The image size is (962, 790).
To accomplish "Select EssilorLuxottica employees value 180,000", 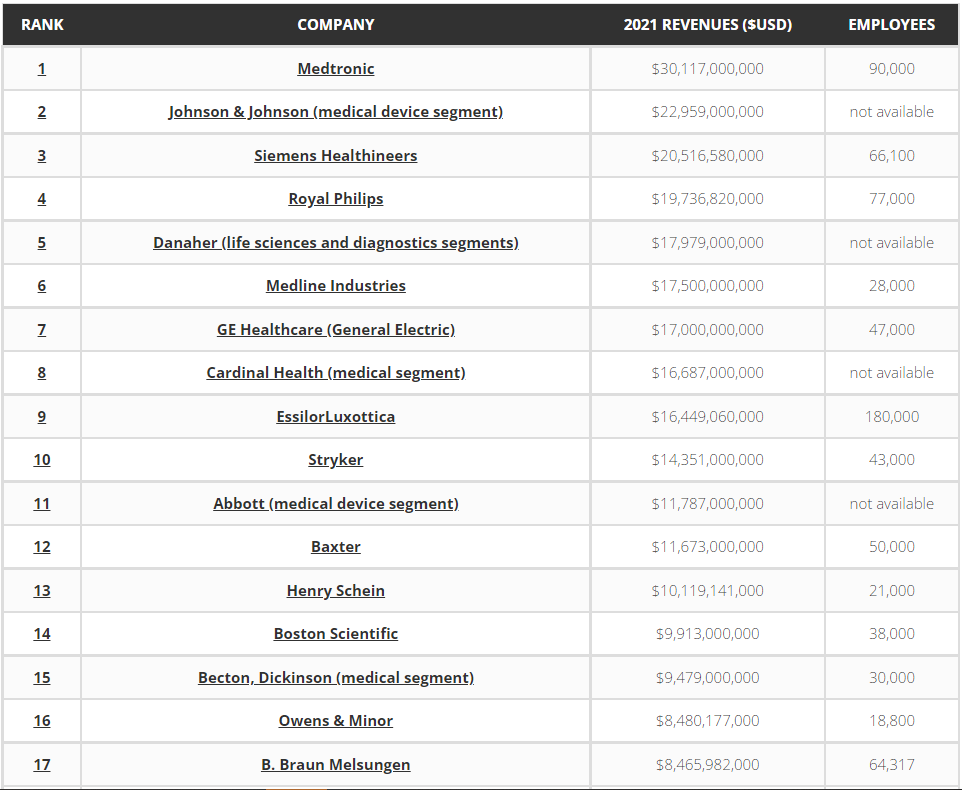I will coord(891,417).
